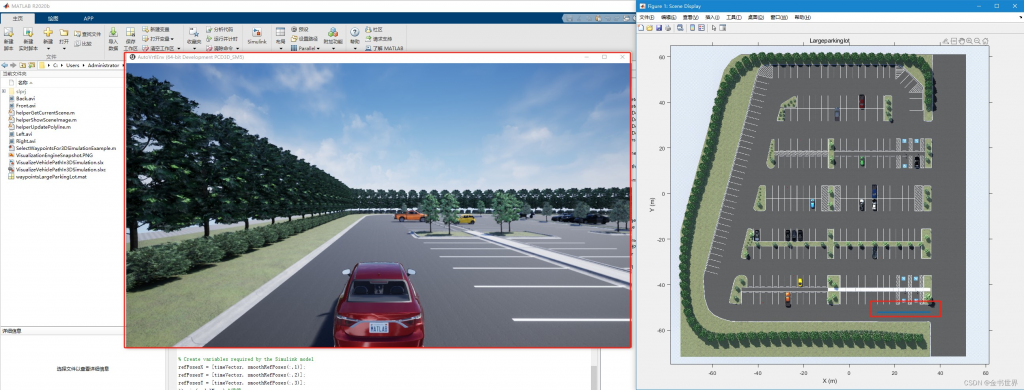Toggle the Insert Colorbar toolbar button
The height and width of the screenshot is (390, 1024).
692,28
